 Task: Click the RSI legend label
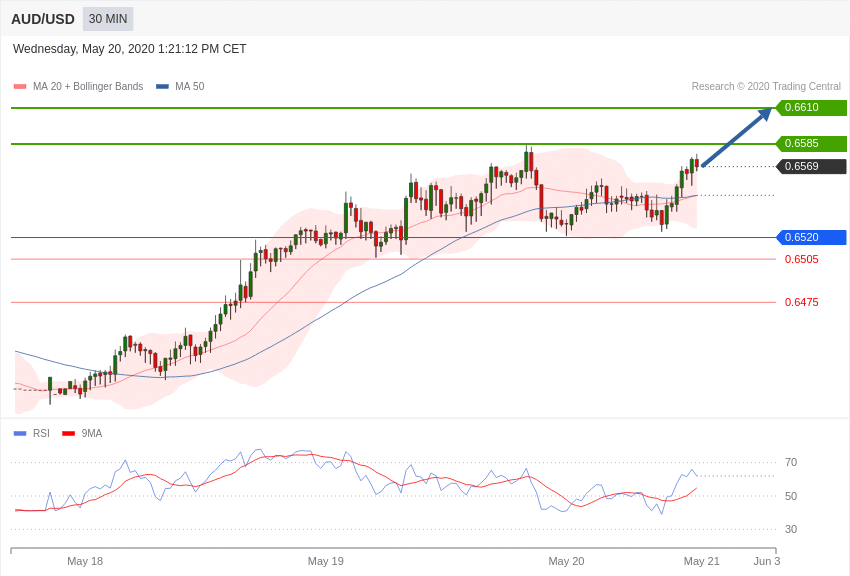[x=41, y=433]
